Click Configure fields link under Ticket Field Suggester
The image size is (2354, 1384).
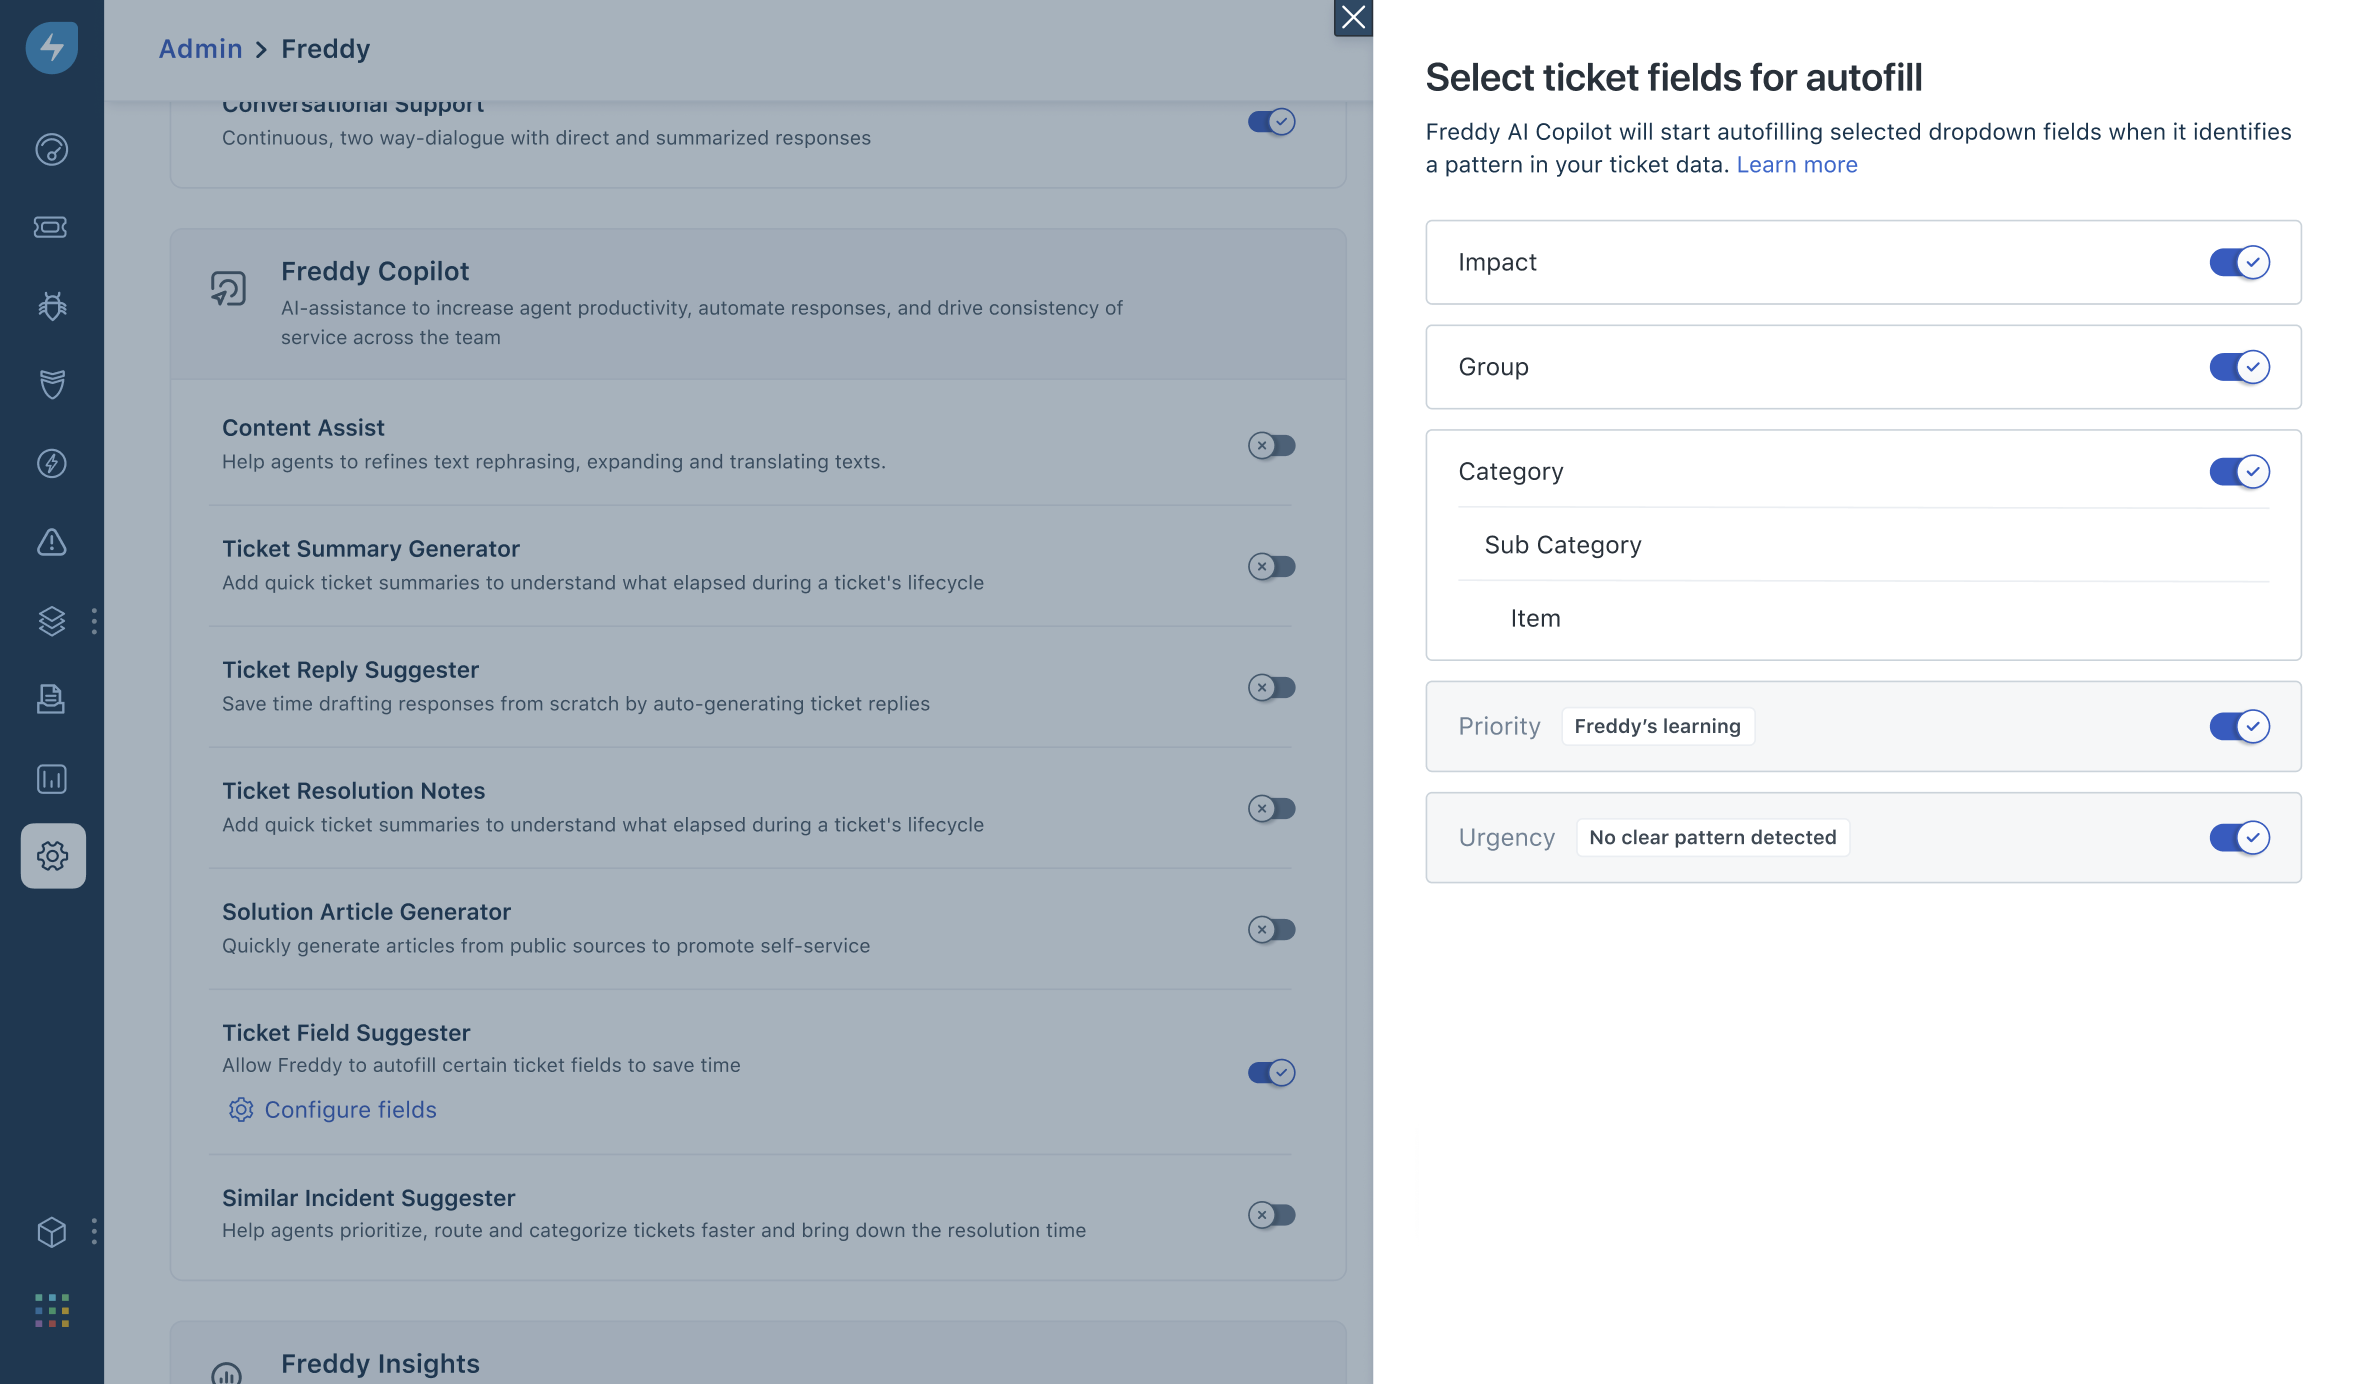tap(349, 1109)
